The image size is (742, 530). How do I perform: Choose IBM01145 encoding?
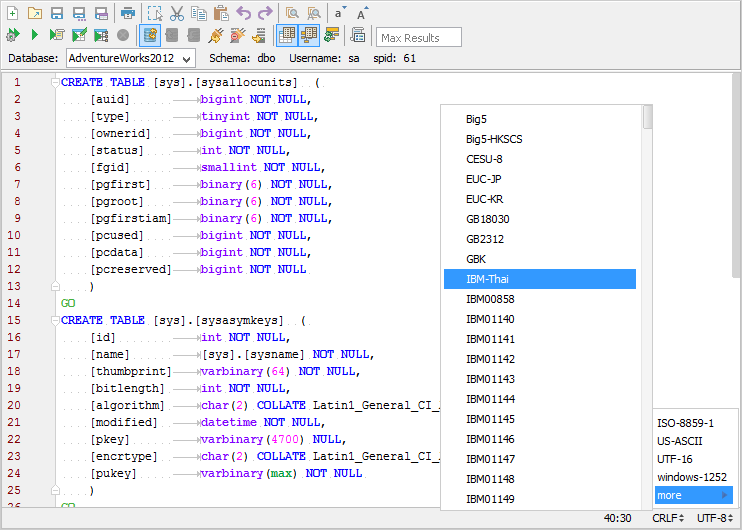tap(540, 419)
